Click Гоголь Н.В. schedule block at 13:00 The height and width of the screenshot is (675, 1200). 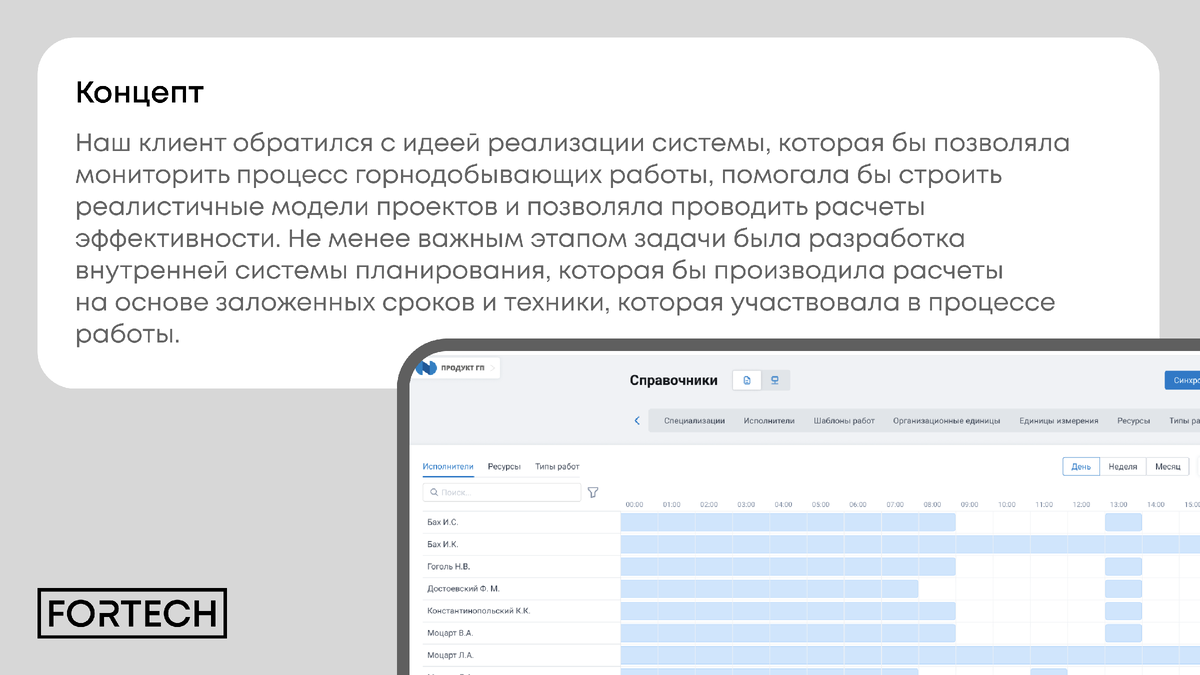tap(1123, 566)
